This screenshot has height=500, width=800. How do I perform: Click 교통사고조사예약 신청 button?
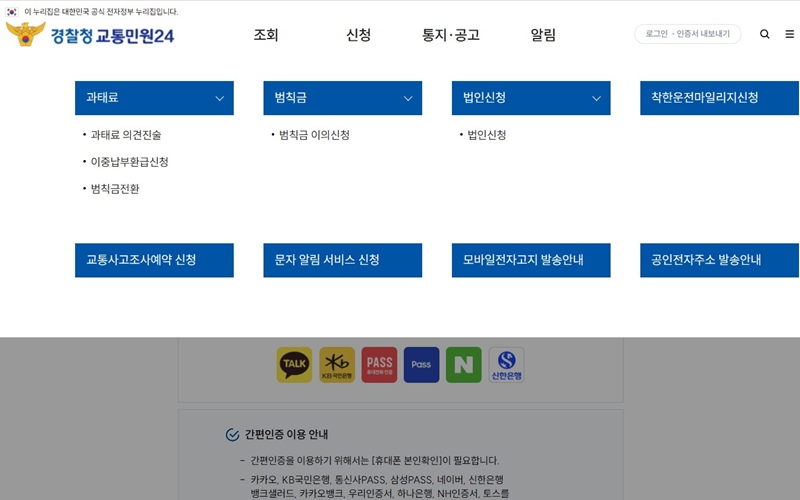click(154, 260)
